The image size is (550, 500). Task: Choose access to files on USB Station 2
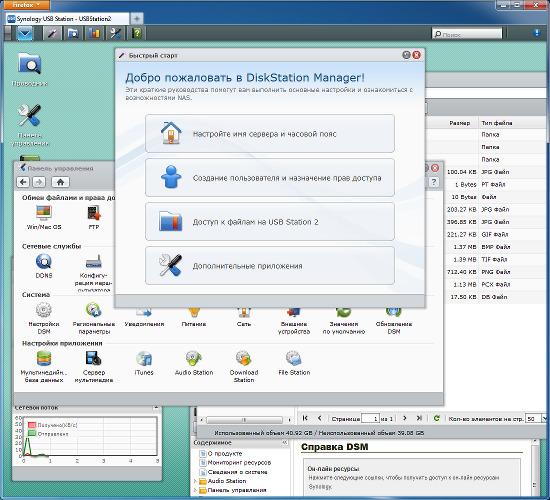click(x=270, y=222)
